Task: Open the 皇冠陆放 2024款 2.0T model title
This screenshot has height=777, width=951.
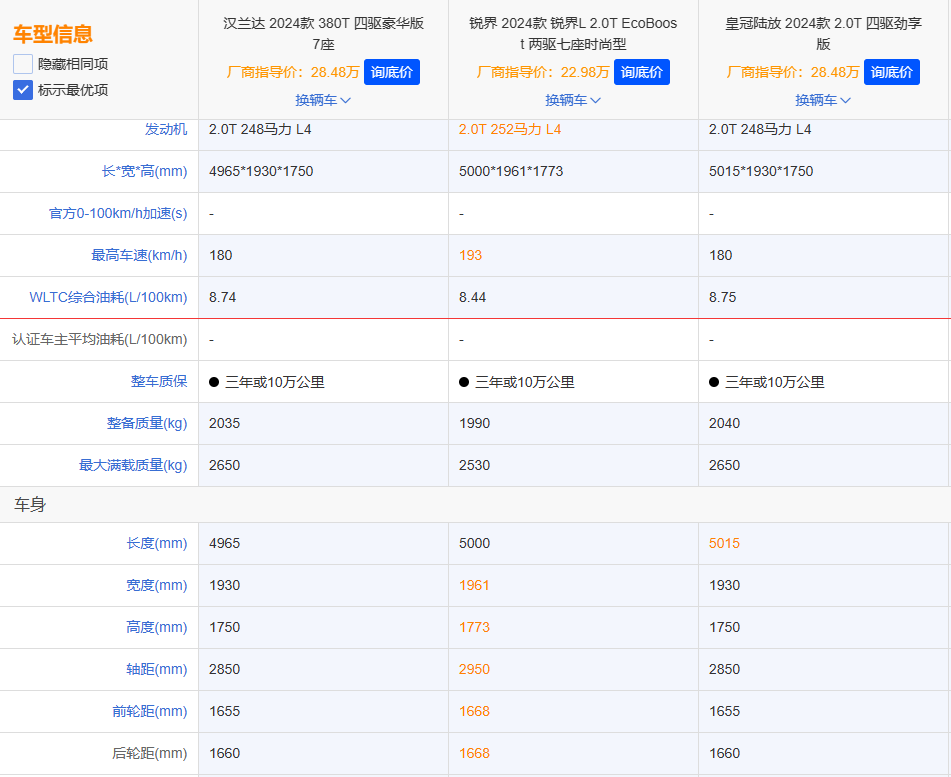Action: point(823,33)
